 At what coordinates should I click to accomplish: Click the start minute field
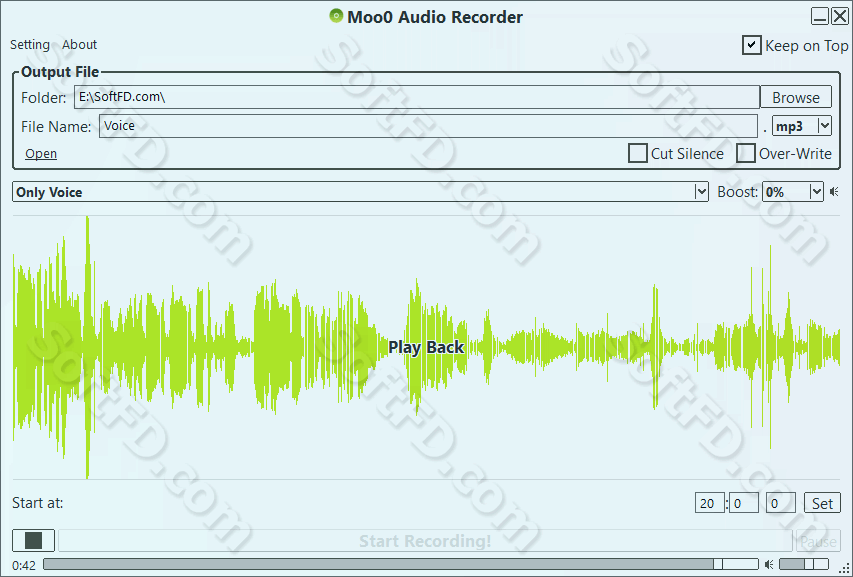point(744,503)
